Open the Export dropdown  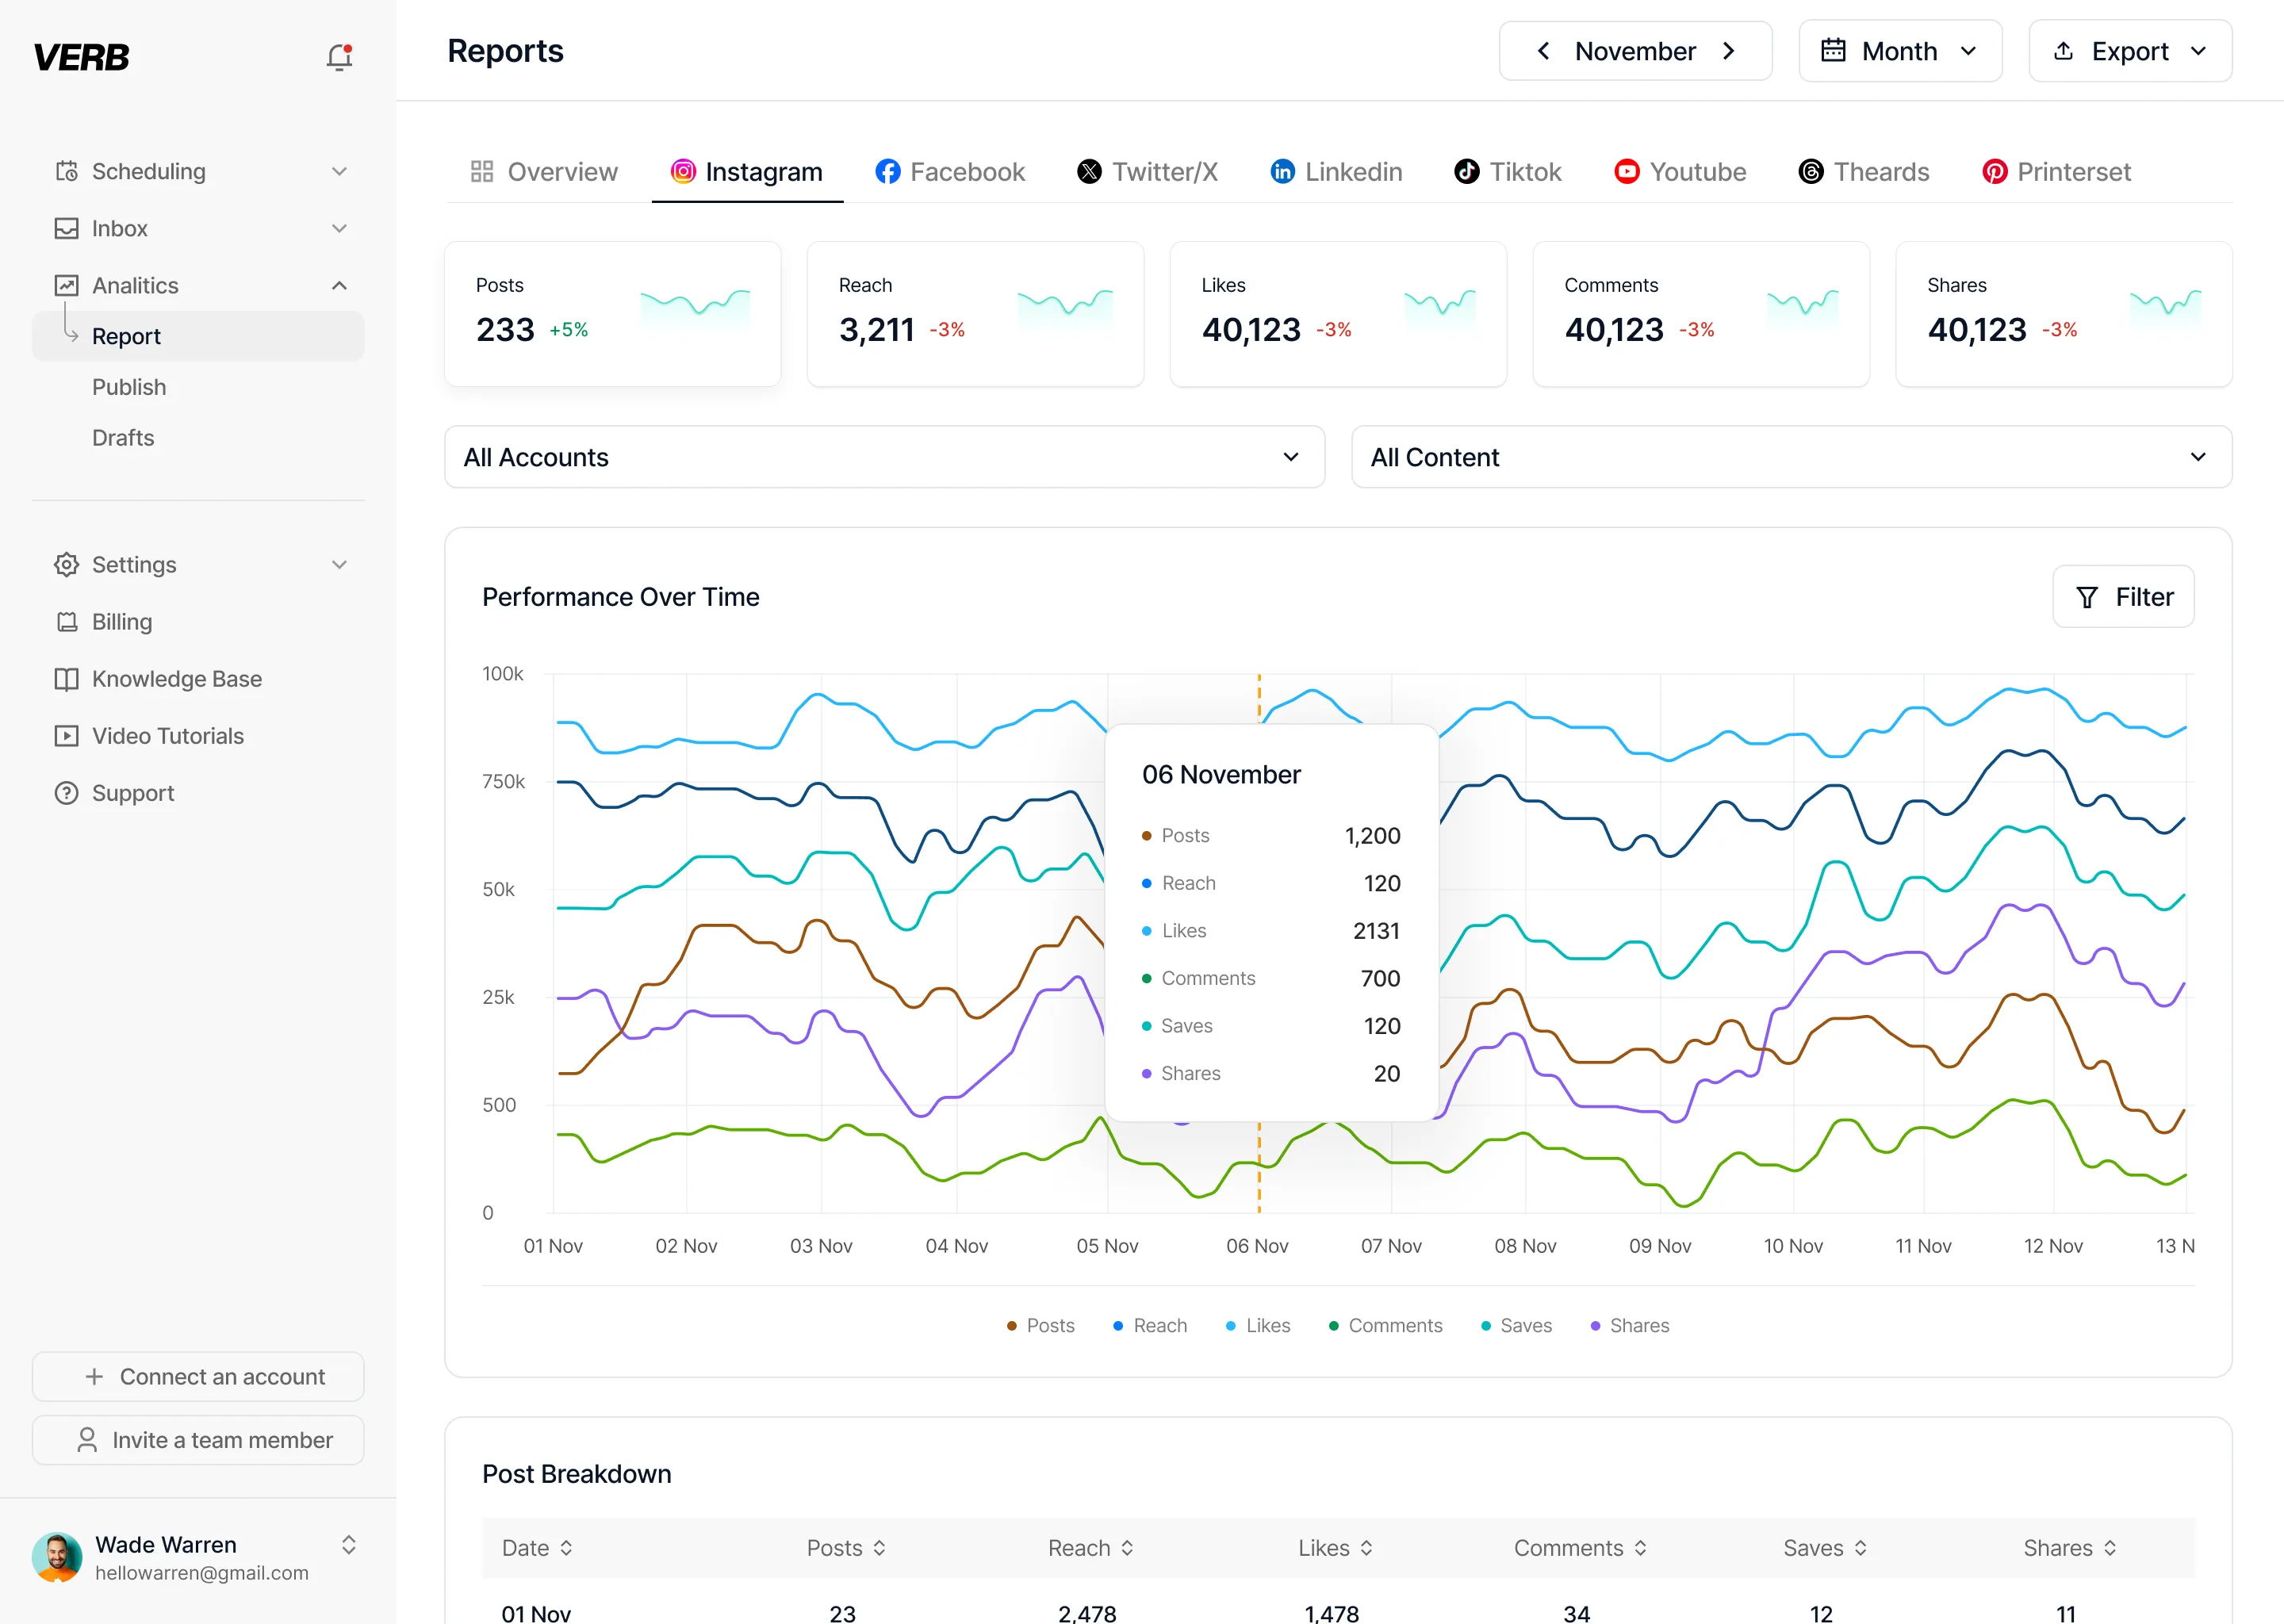pos(2130,51)
